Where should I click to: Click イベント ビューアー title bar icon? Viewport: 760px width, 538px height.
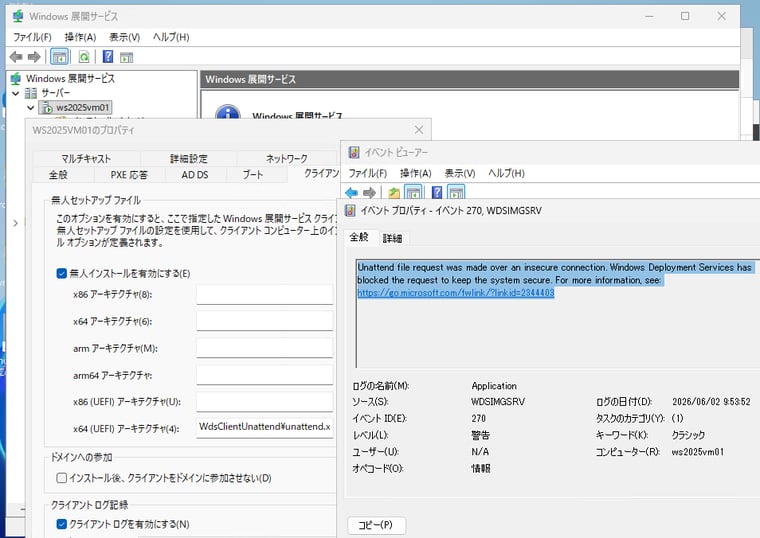(x=354, y=153)
